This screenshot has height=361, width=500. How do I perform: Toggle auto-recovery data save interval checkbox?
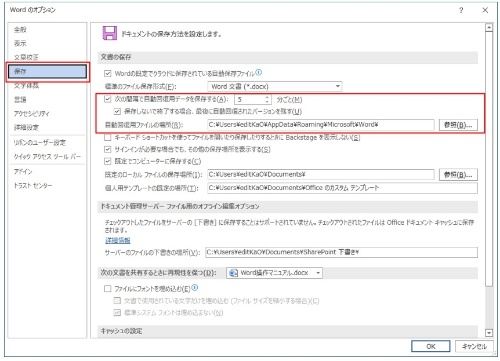pyautogui.click(x=108, y=99)
